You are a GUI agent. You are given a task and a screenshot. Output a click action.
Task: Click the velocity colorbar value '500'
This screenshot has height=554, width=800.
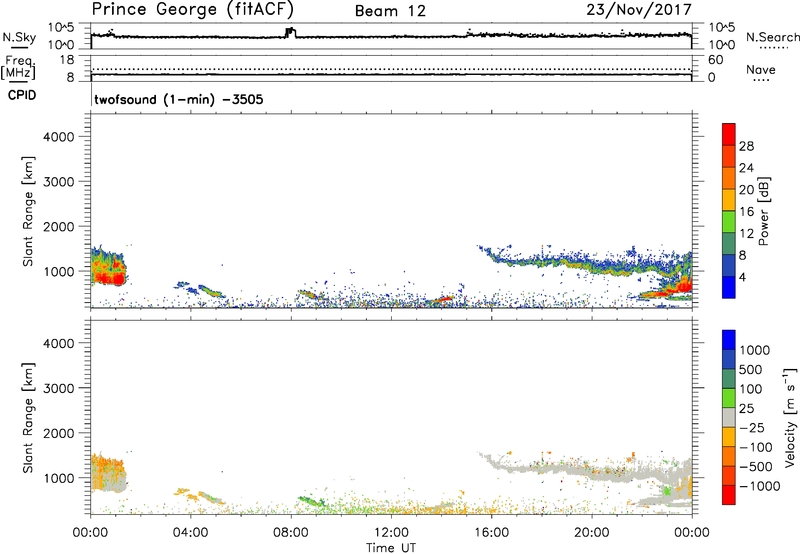pyautogui.click(x=750, y=370)
